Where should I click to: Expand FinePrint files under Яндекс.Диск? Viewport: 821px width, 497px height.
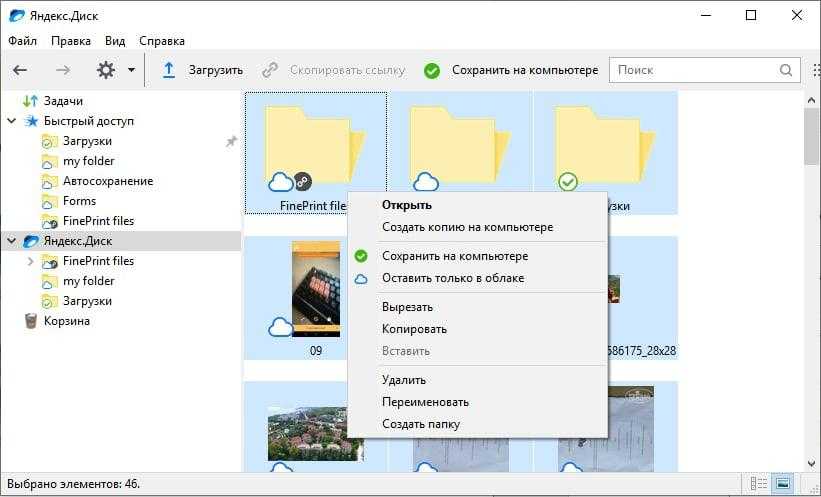[x=30, y=261]
